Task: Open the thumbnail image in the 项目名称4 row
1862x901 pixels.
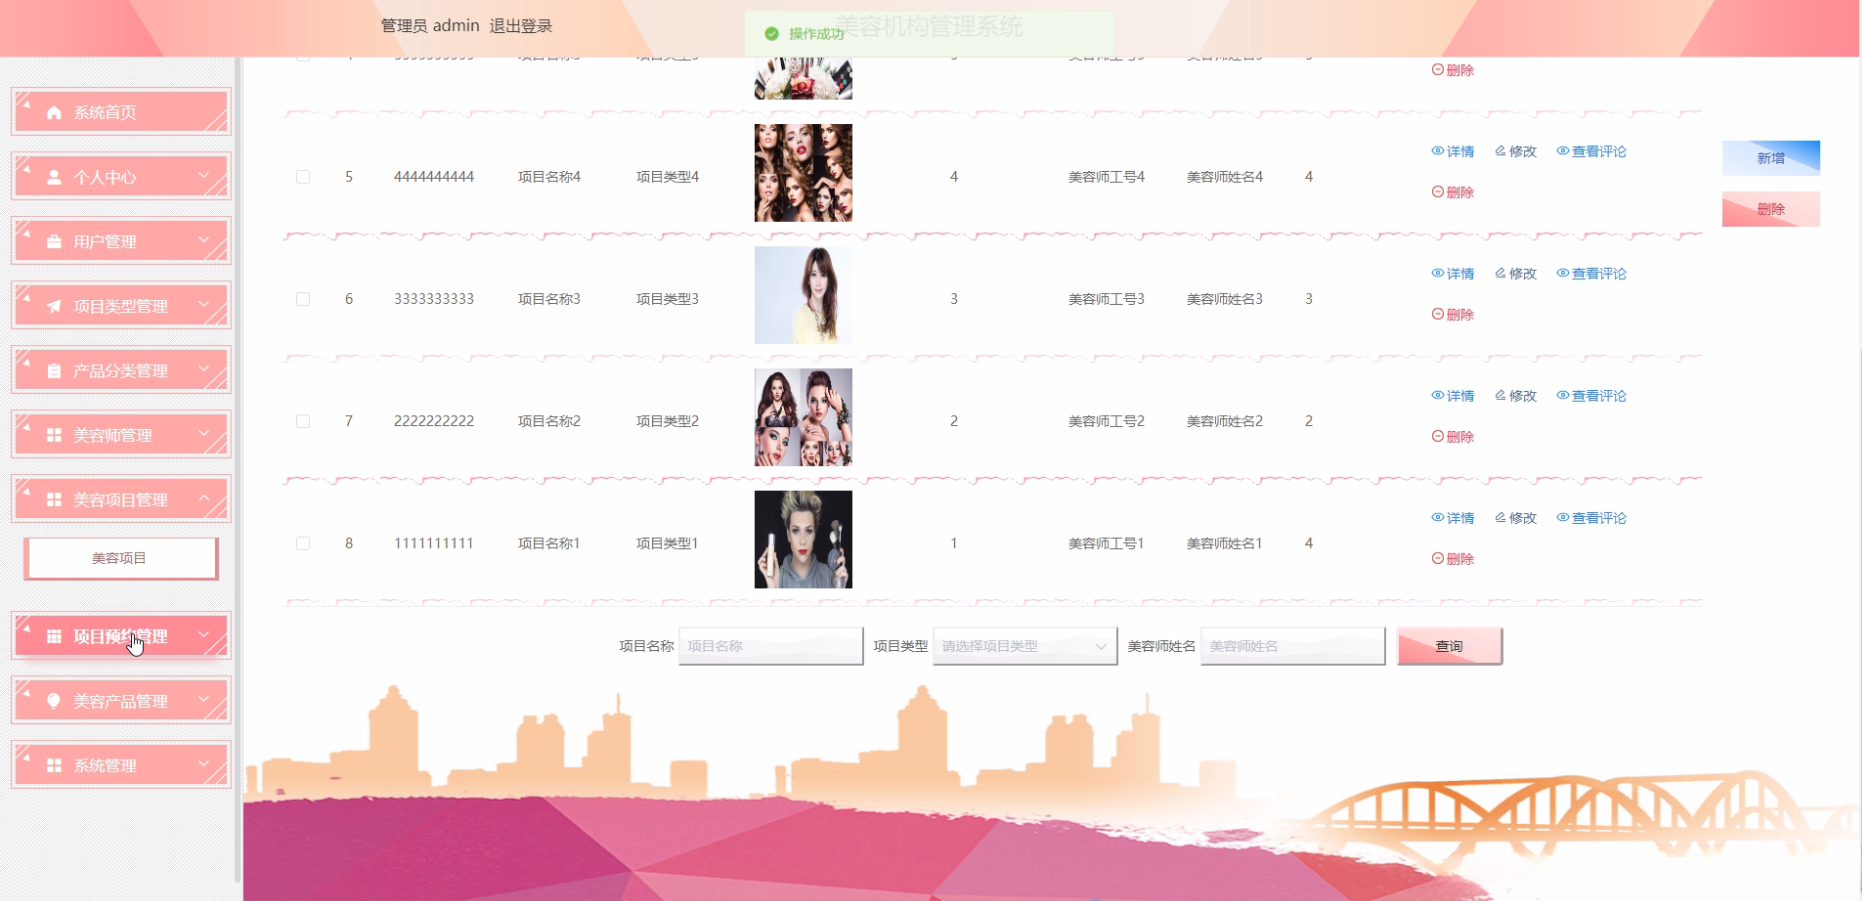Action: [x=803, y=173]
